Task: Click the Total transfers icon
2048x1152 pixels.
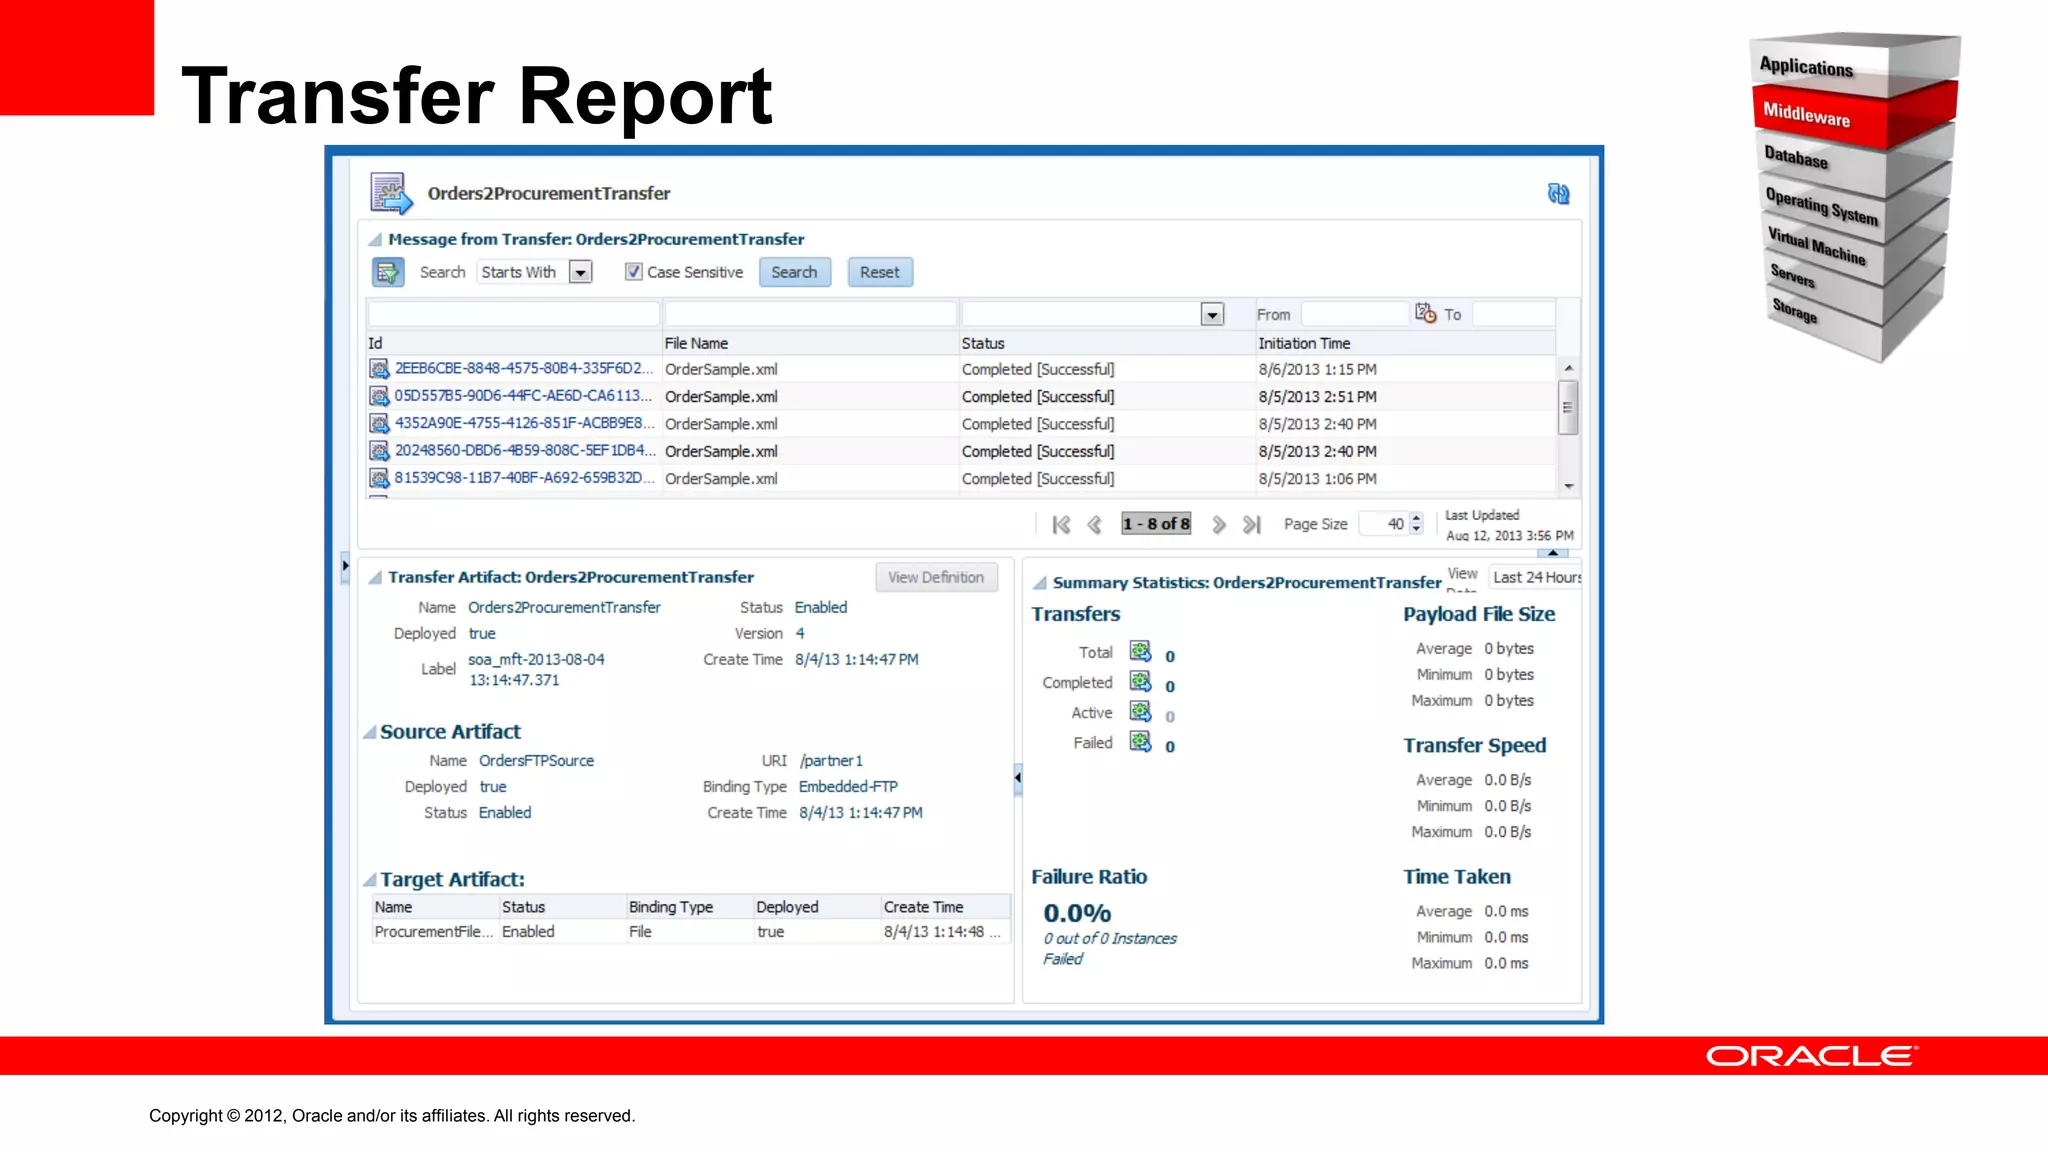Action: tap(1140, 652)
